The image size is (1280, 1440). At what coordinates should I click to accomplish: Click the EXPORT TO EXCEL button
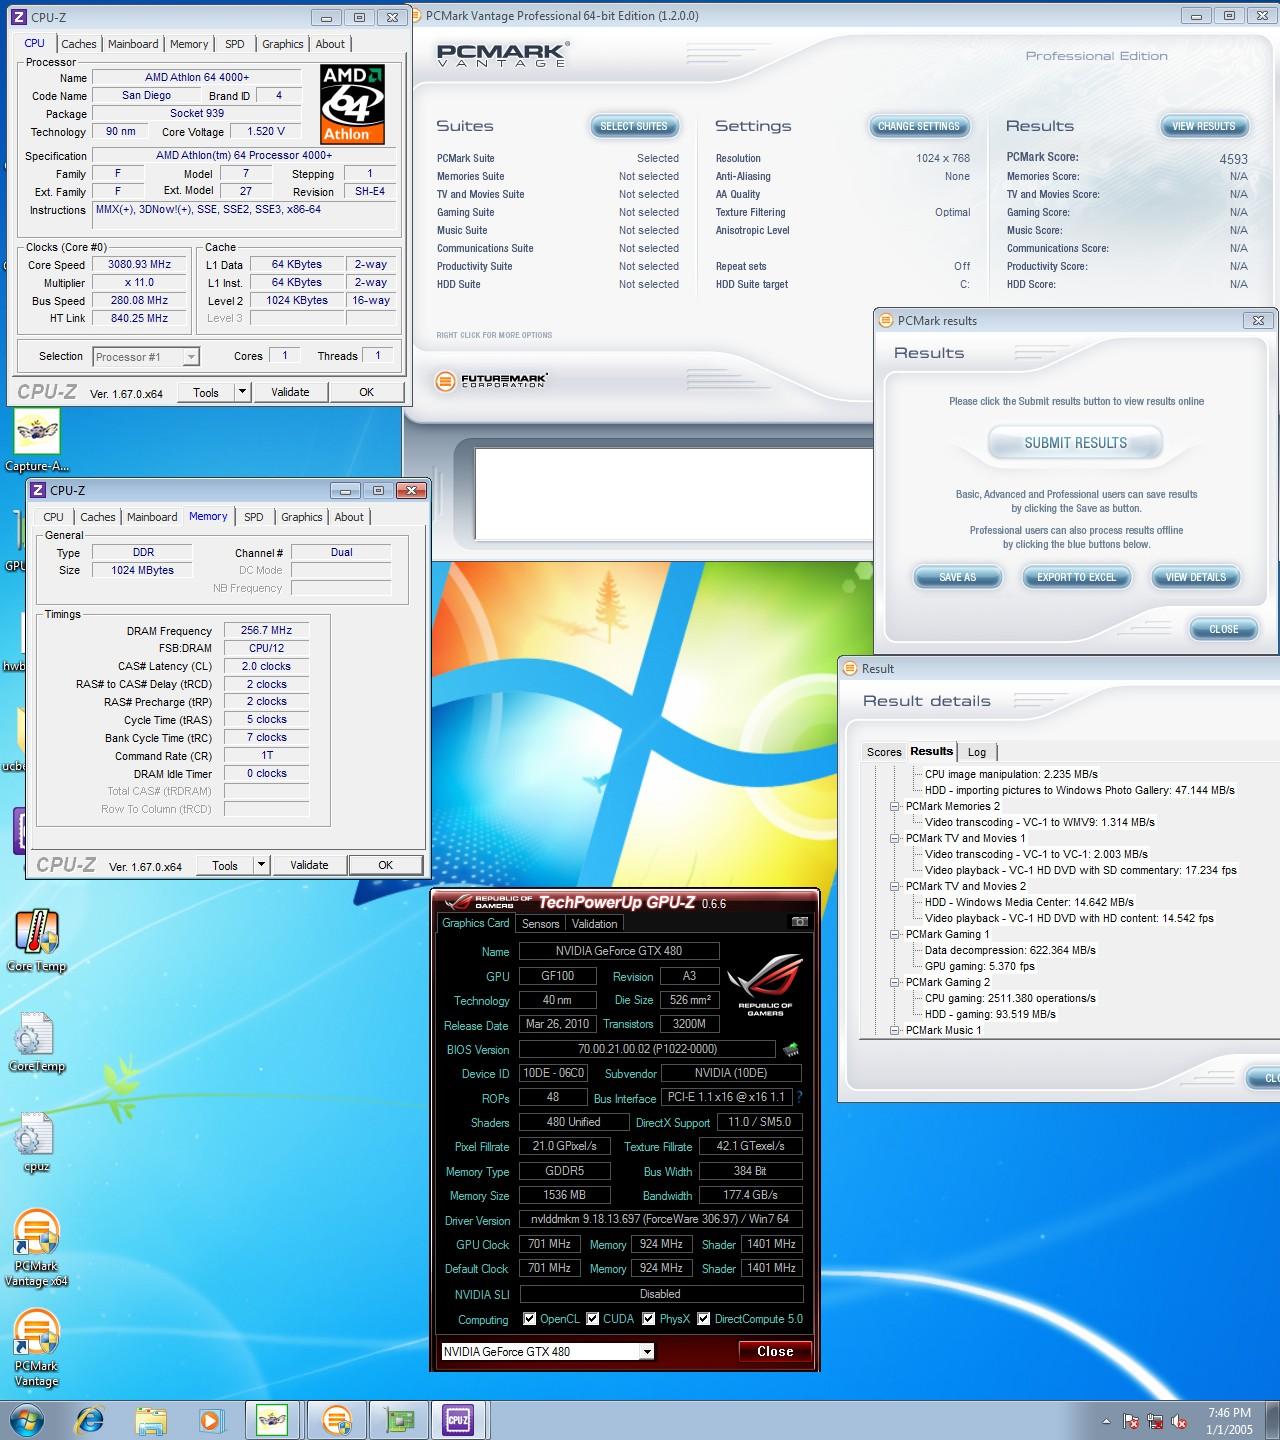pyautogui.click(x=1076, y=577)
